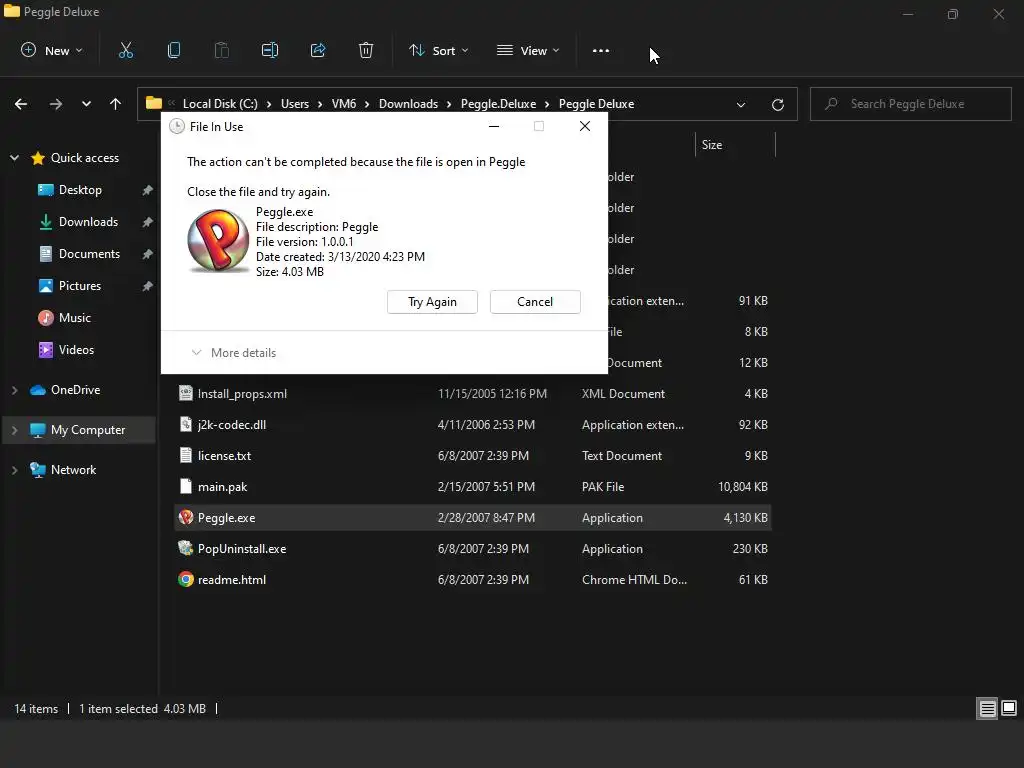Select the main.pak file row
Screen dimensions: 1024x768
pos(473,487)
